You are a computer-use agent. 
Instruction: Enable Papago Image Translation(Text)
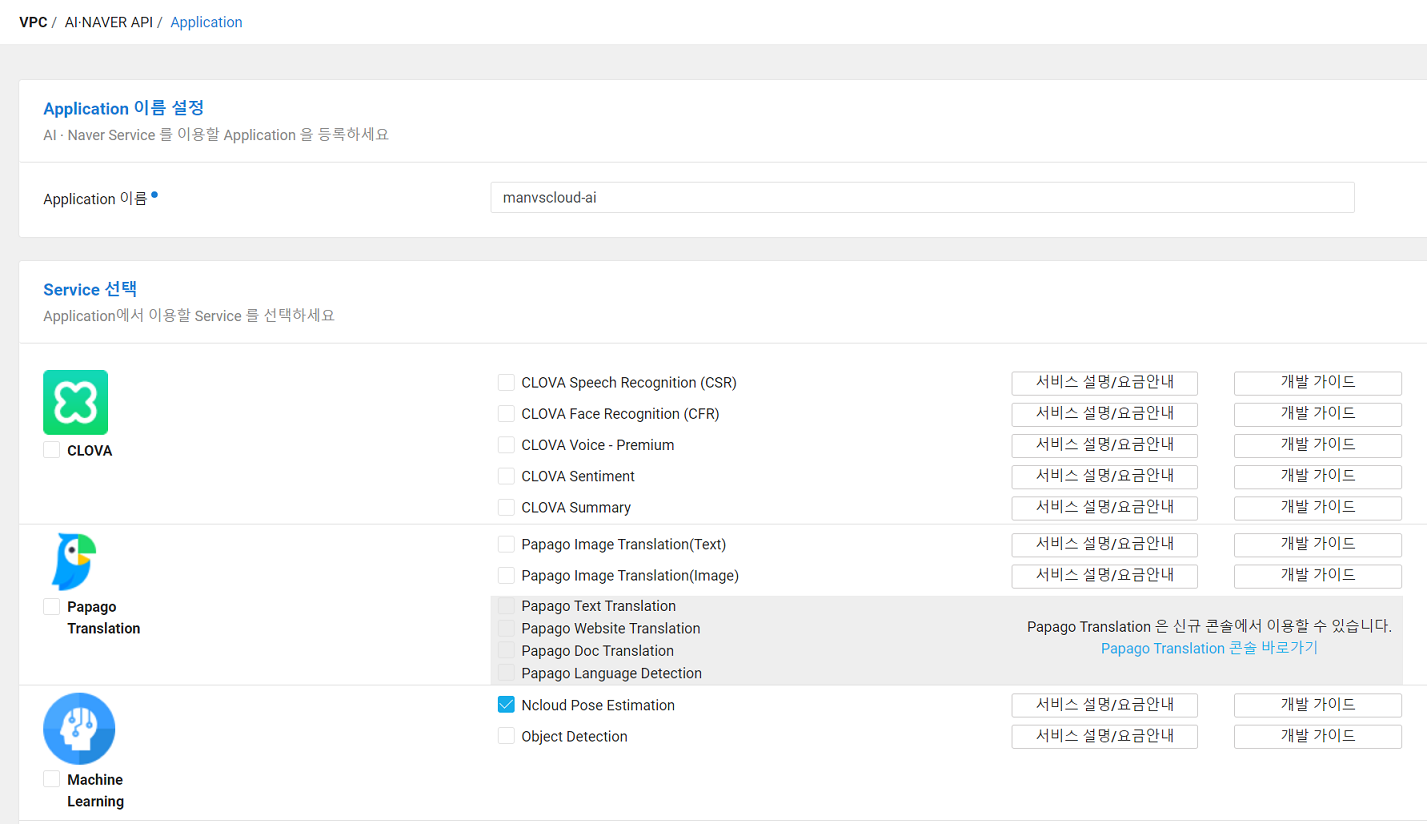506,544
